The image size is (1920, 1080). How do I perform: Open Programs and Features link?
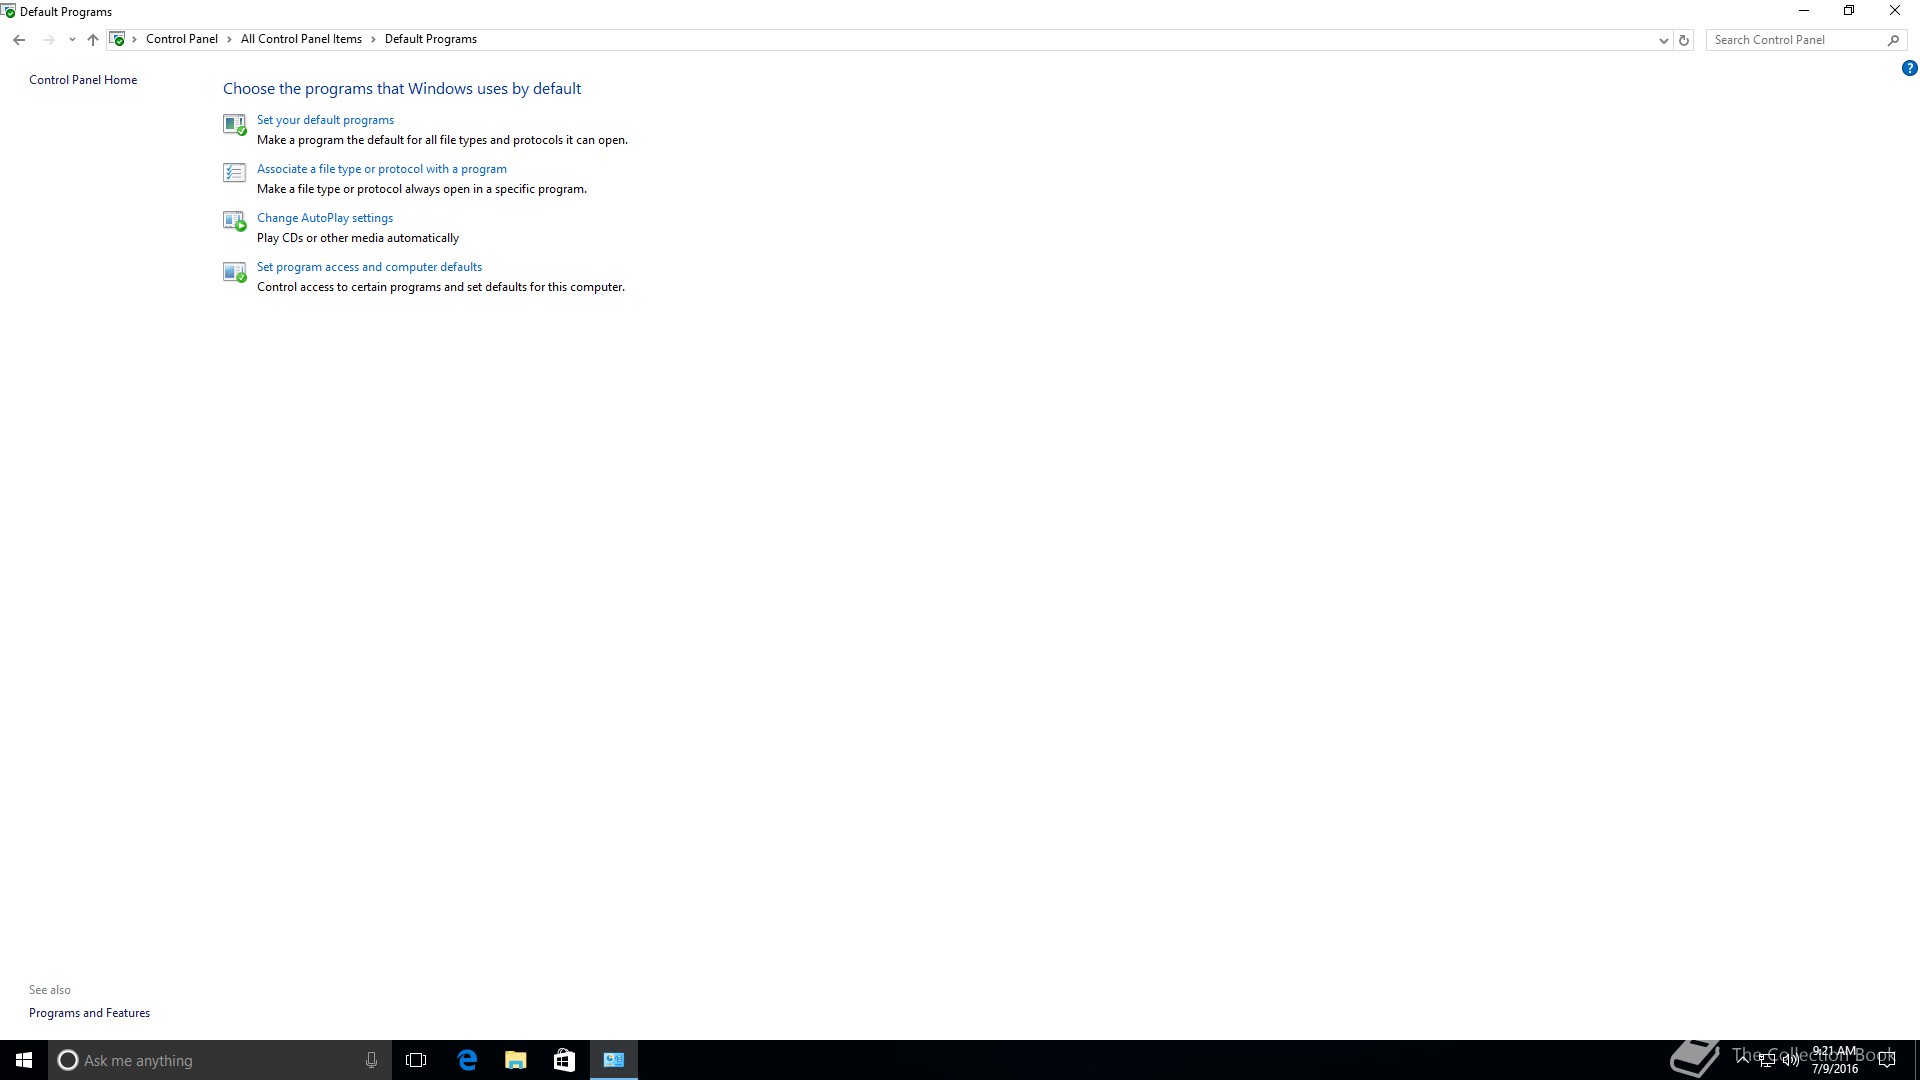(x=89, y=1013)
